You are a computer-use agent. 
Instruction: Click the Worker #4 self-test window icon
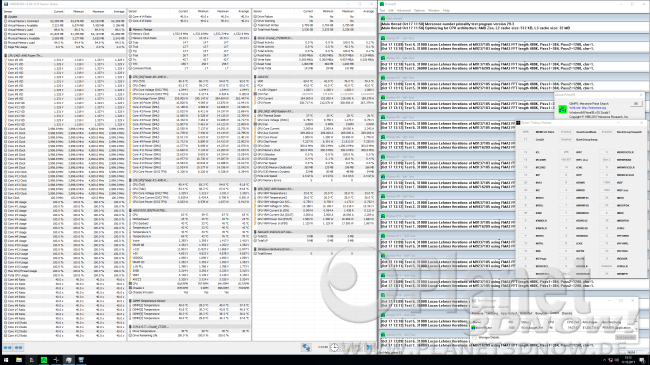click(x=383, y=97)
